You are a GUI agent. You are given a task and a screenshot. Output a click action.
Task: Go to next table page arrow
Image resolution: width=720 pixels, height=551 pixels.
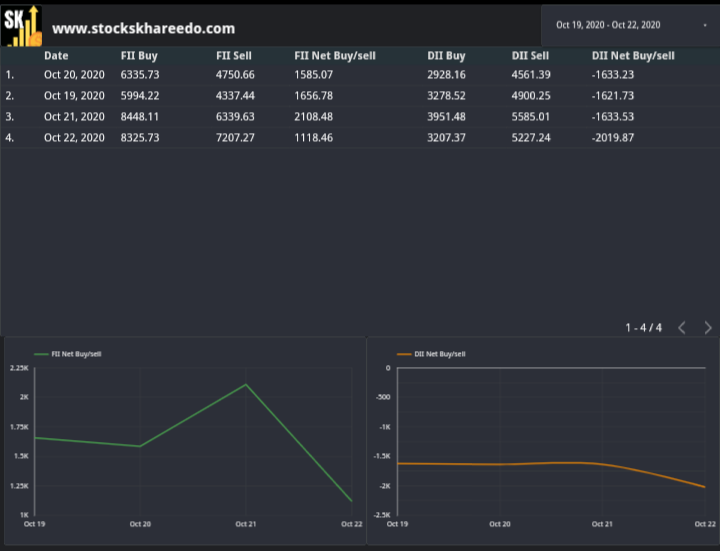click(x=708, y=327)
